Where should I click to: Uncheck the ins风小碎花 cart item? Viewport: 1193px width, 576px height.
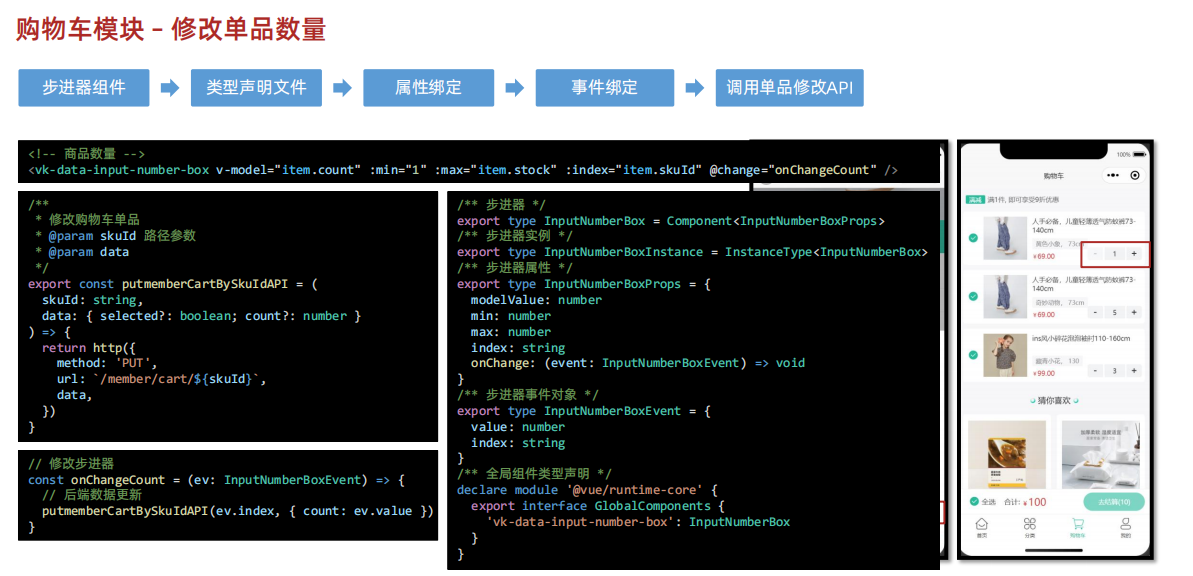973,355
